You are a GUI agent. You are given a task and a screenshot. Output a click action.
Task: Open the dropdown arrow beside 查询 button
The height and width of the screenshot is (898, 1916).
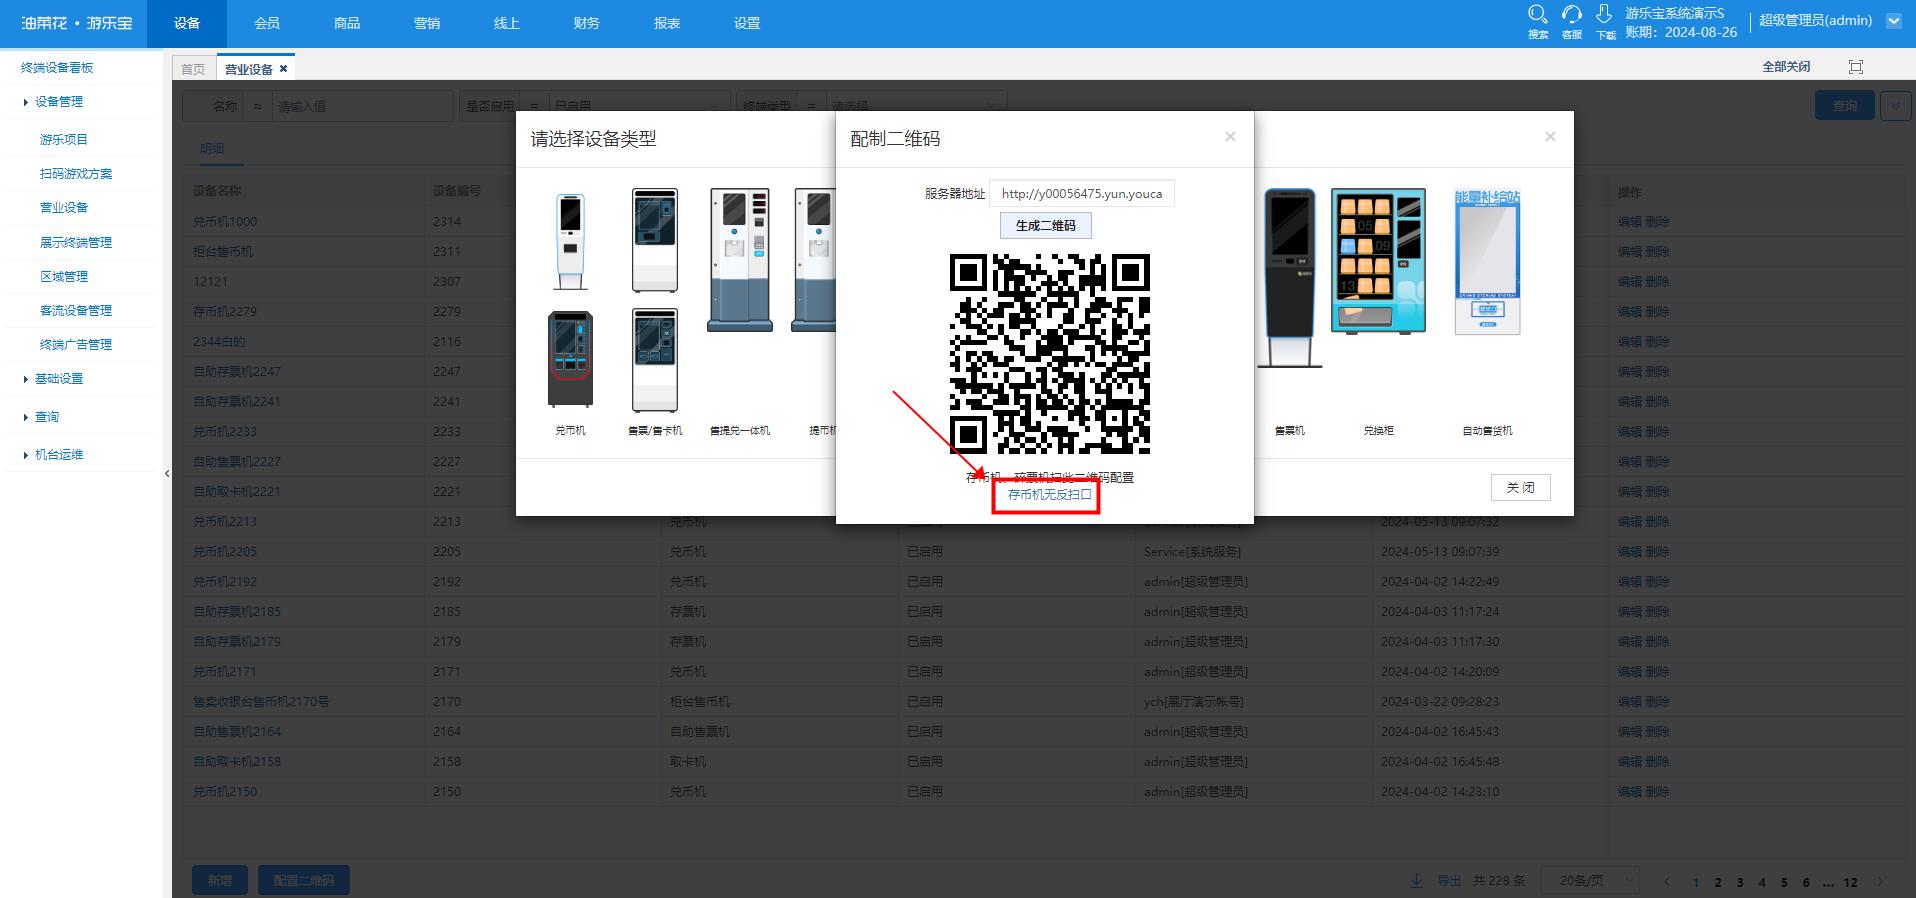pyautogui.click(x=1895, y=106)
